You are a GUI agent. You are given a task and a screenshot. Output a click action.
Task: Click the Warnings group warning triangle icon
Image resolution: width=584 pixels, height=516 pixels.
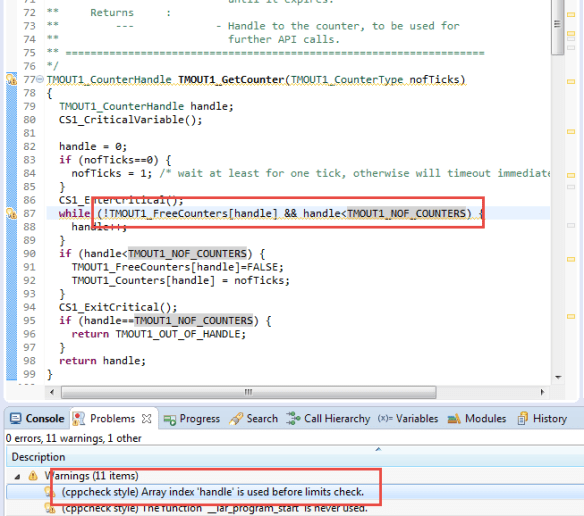point(33,476)
